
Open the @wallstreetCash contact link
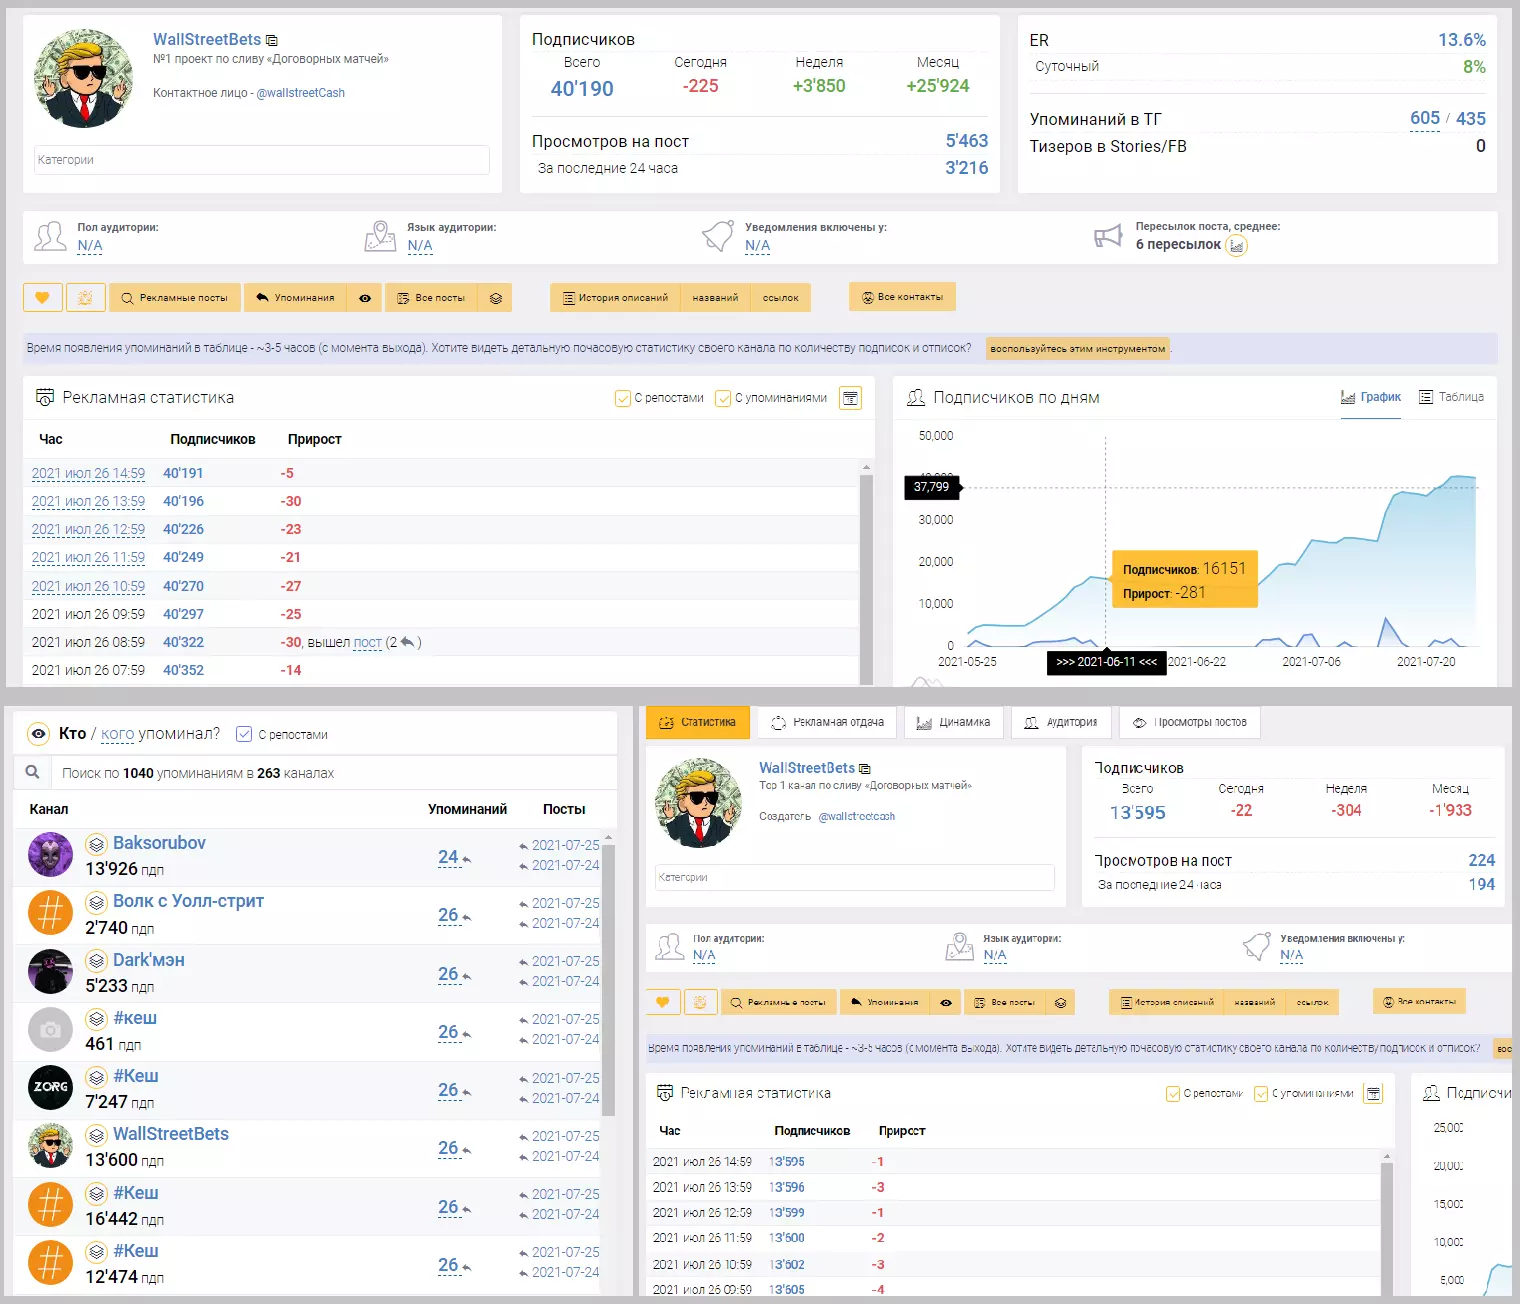coord(301,93)
